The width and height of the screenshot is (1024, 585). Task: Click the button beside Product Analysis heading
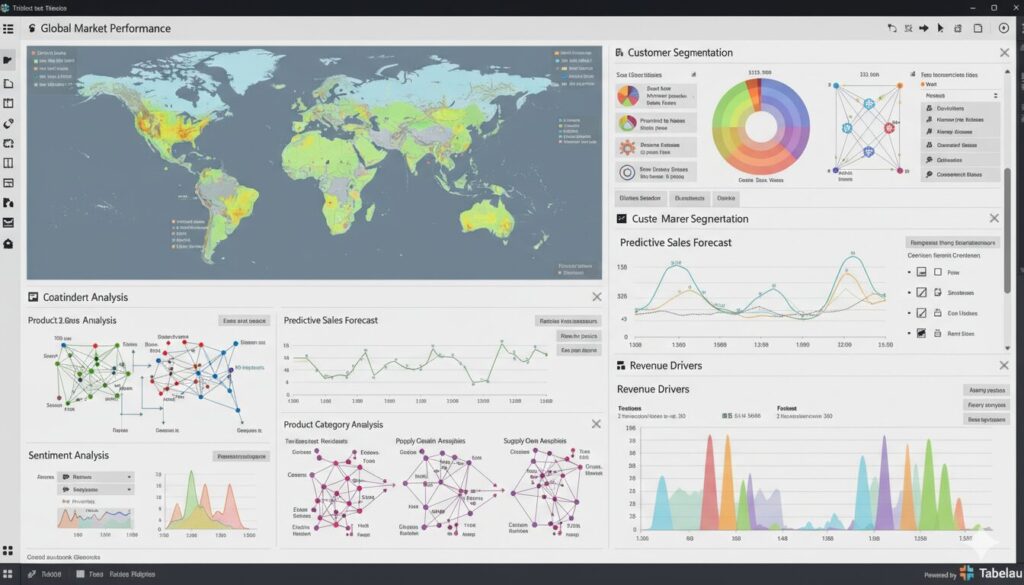244,321
